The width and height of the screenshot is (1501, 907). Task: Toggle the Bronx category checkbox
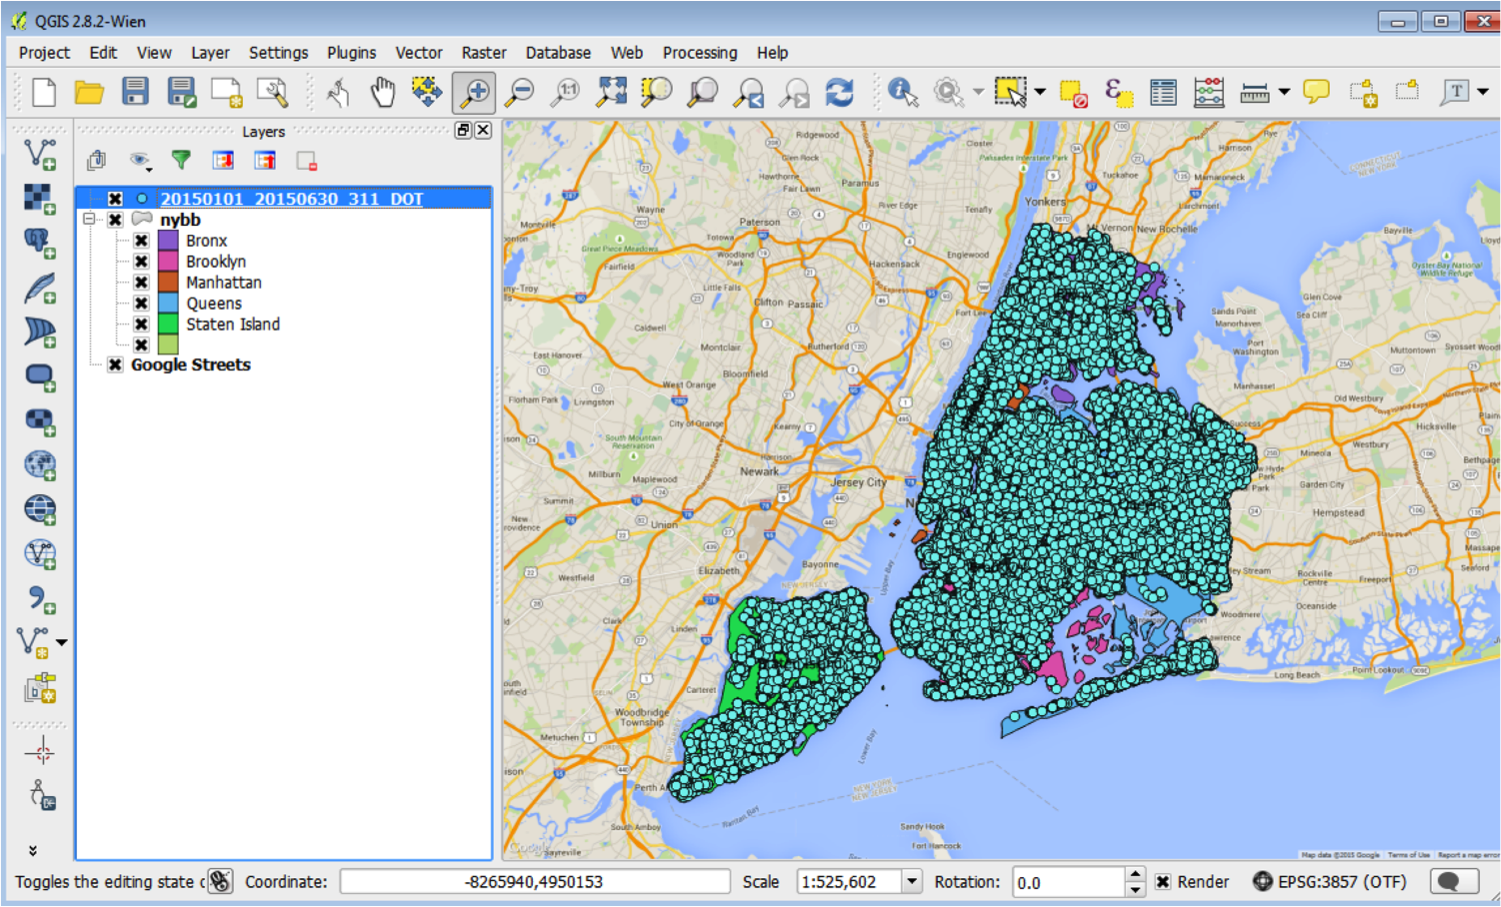[x=142, y=241]
